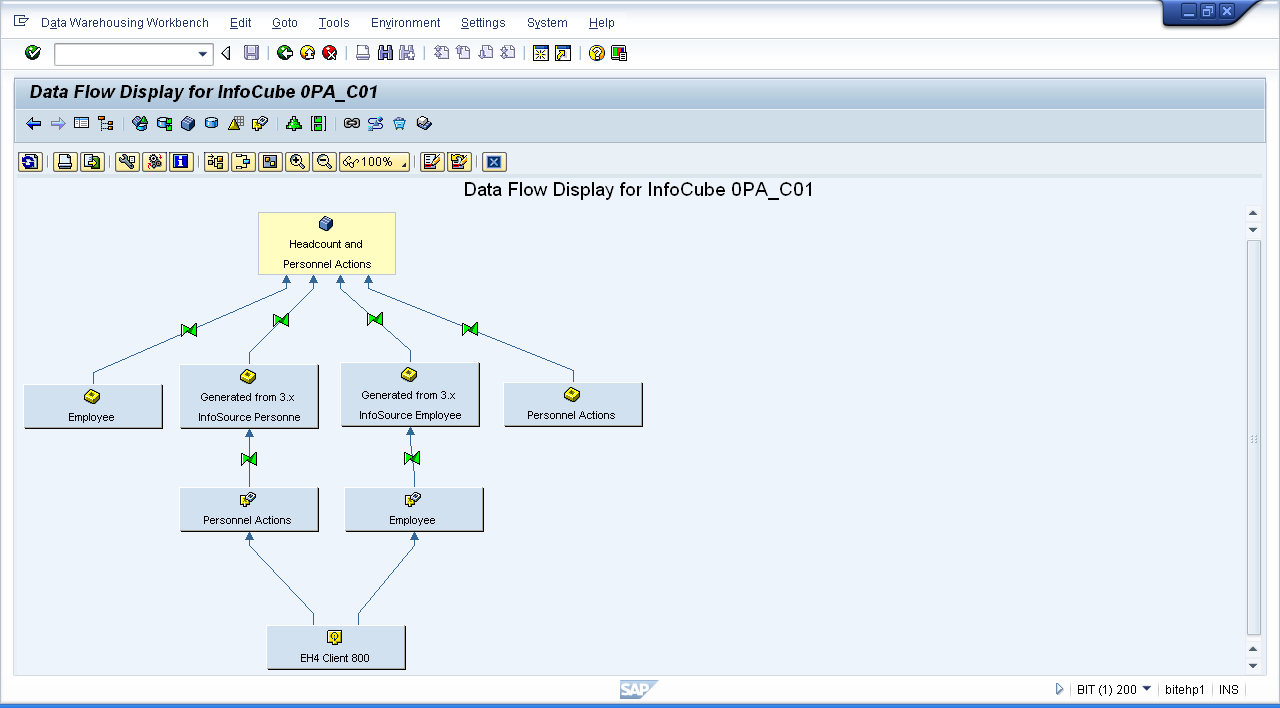Open the command field history dropdown
This screenshot has width=1280, height=708.
coord(204,54)
